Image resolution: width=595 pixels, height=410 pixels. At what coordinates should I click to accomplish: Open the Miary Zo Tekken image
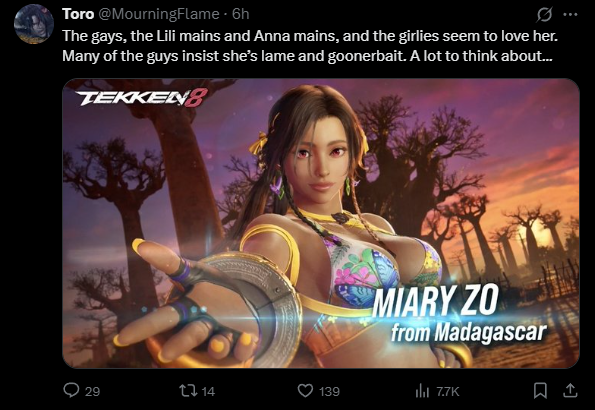pos(321,223)
